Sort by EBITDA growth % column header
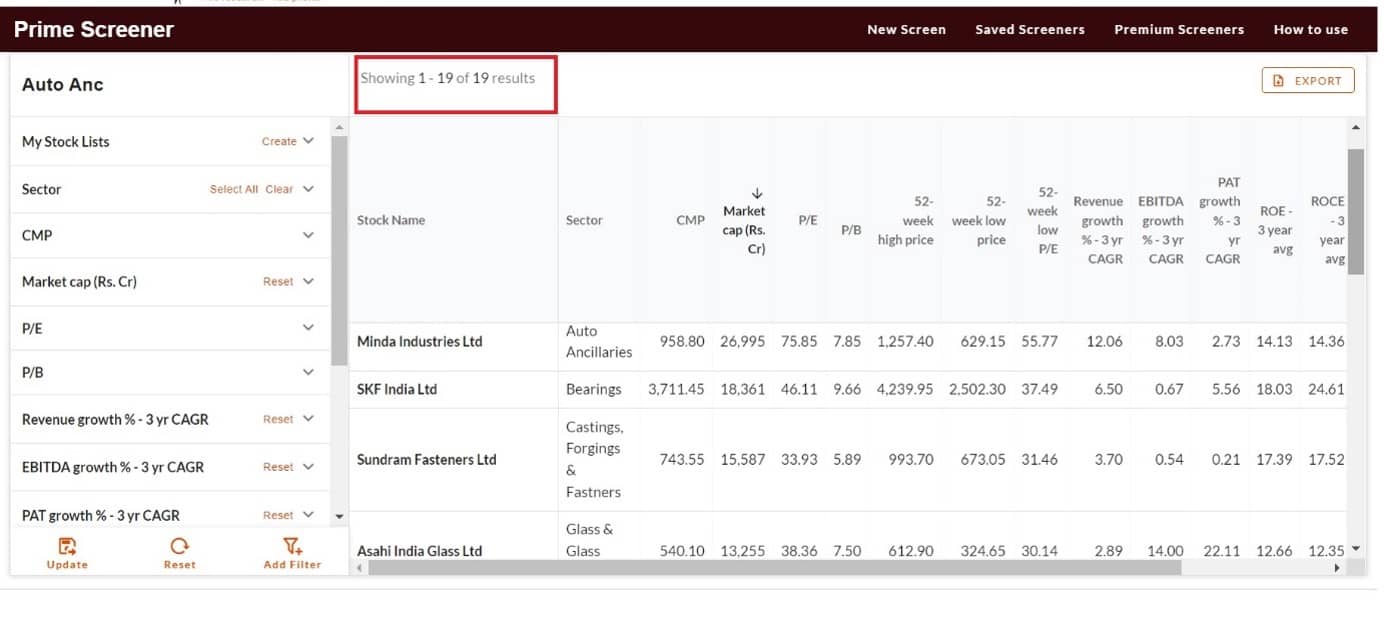This screenshot has height=626, width=1384. pyautogui.click(x=1161, y=230)
